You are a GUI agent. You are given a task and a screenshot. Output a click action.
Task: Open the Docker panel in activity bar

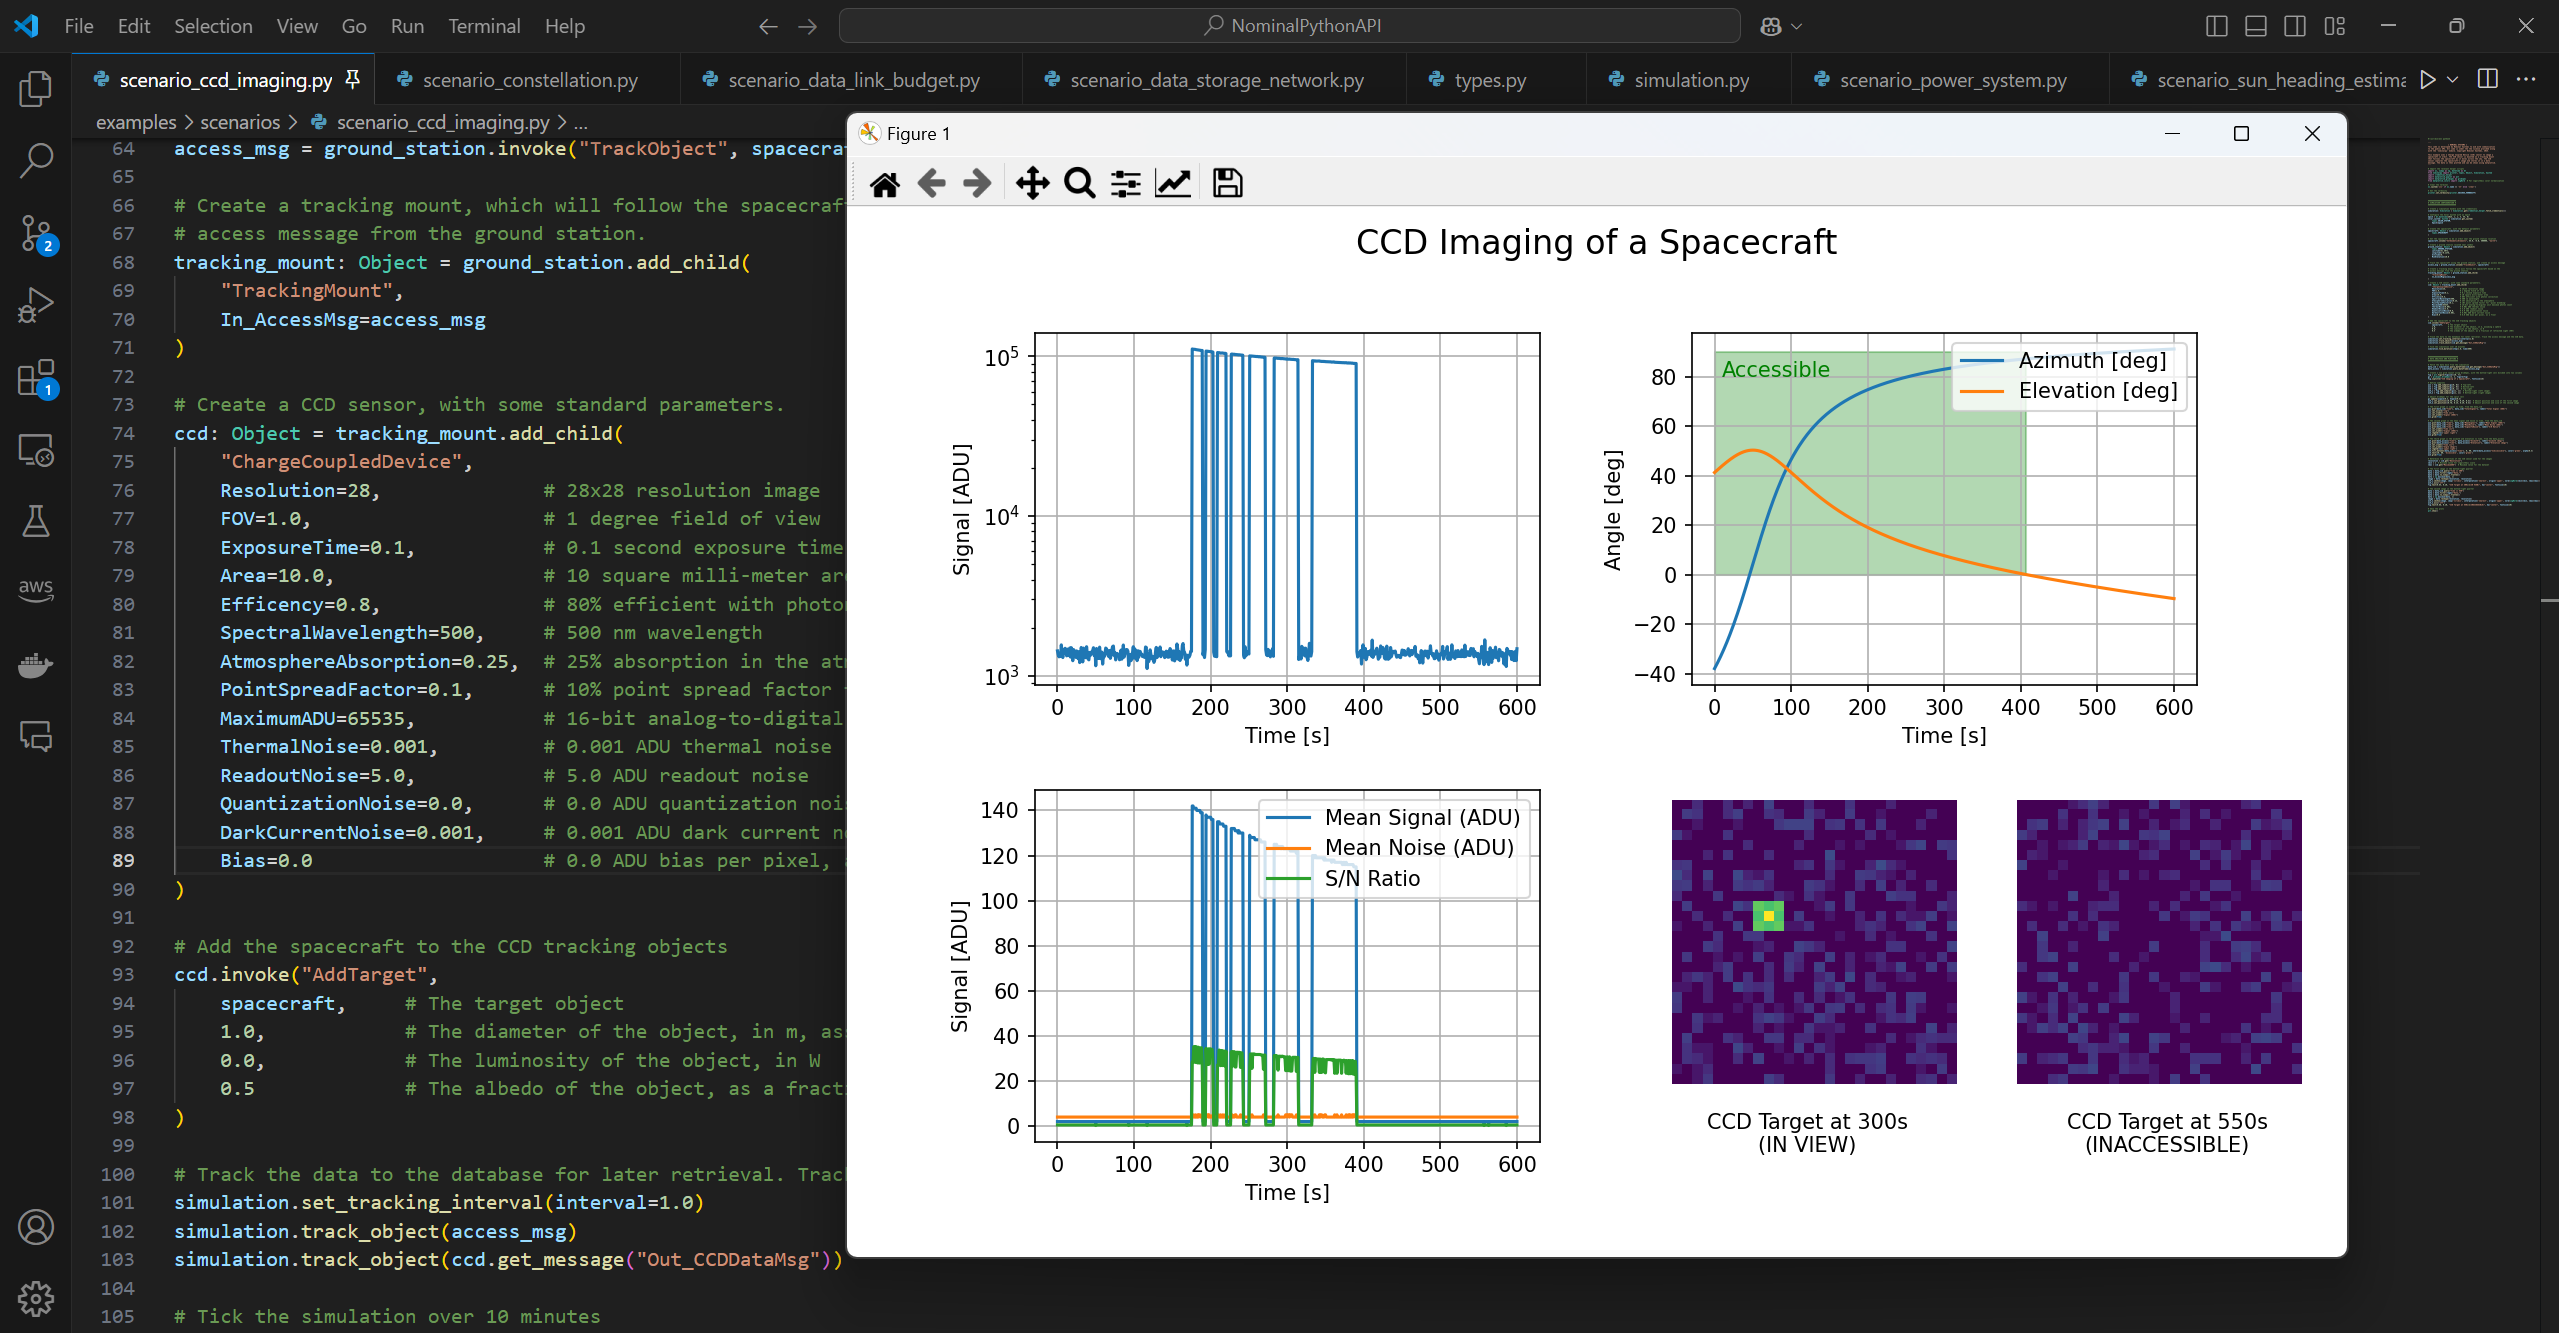[x=36, y=664]
